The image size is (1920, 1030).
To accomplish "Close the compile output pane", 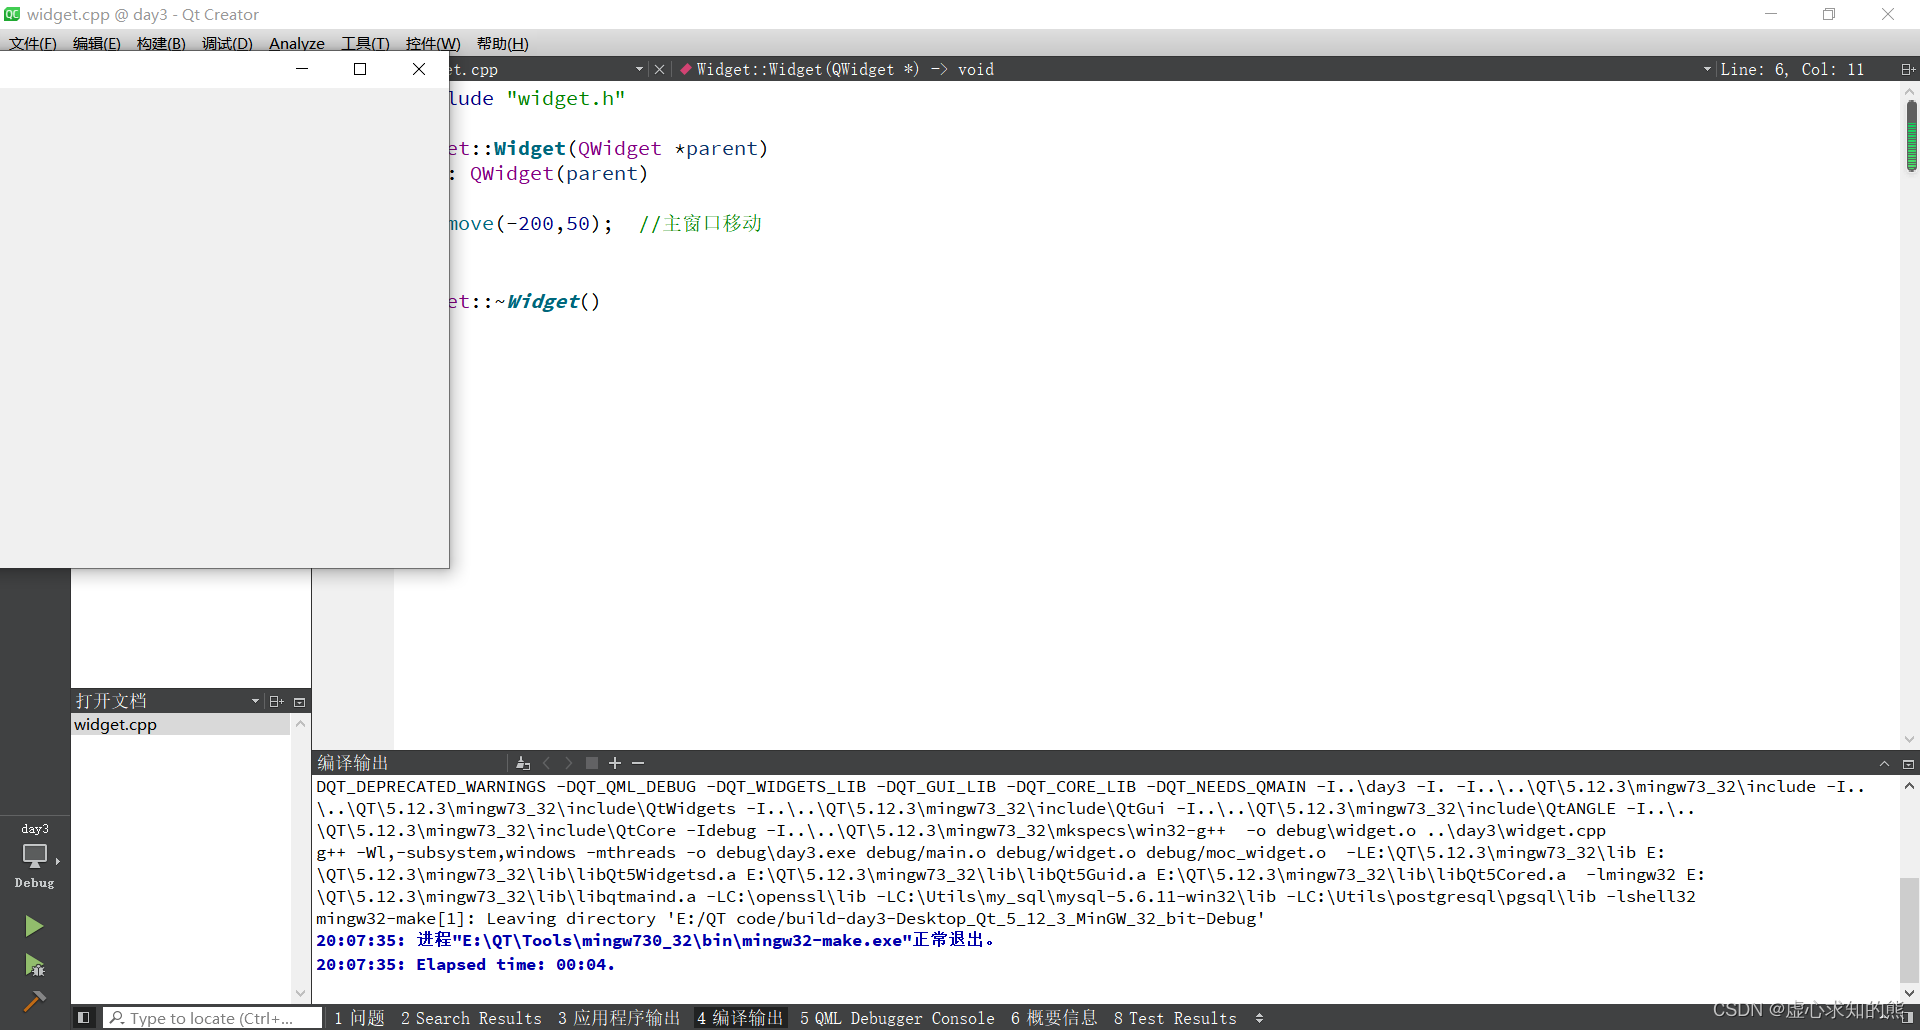I will (1908, 764).
